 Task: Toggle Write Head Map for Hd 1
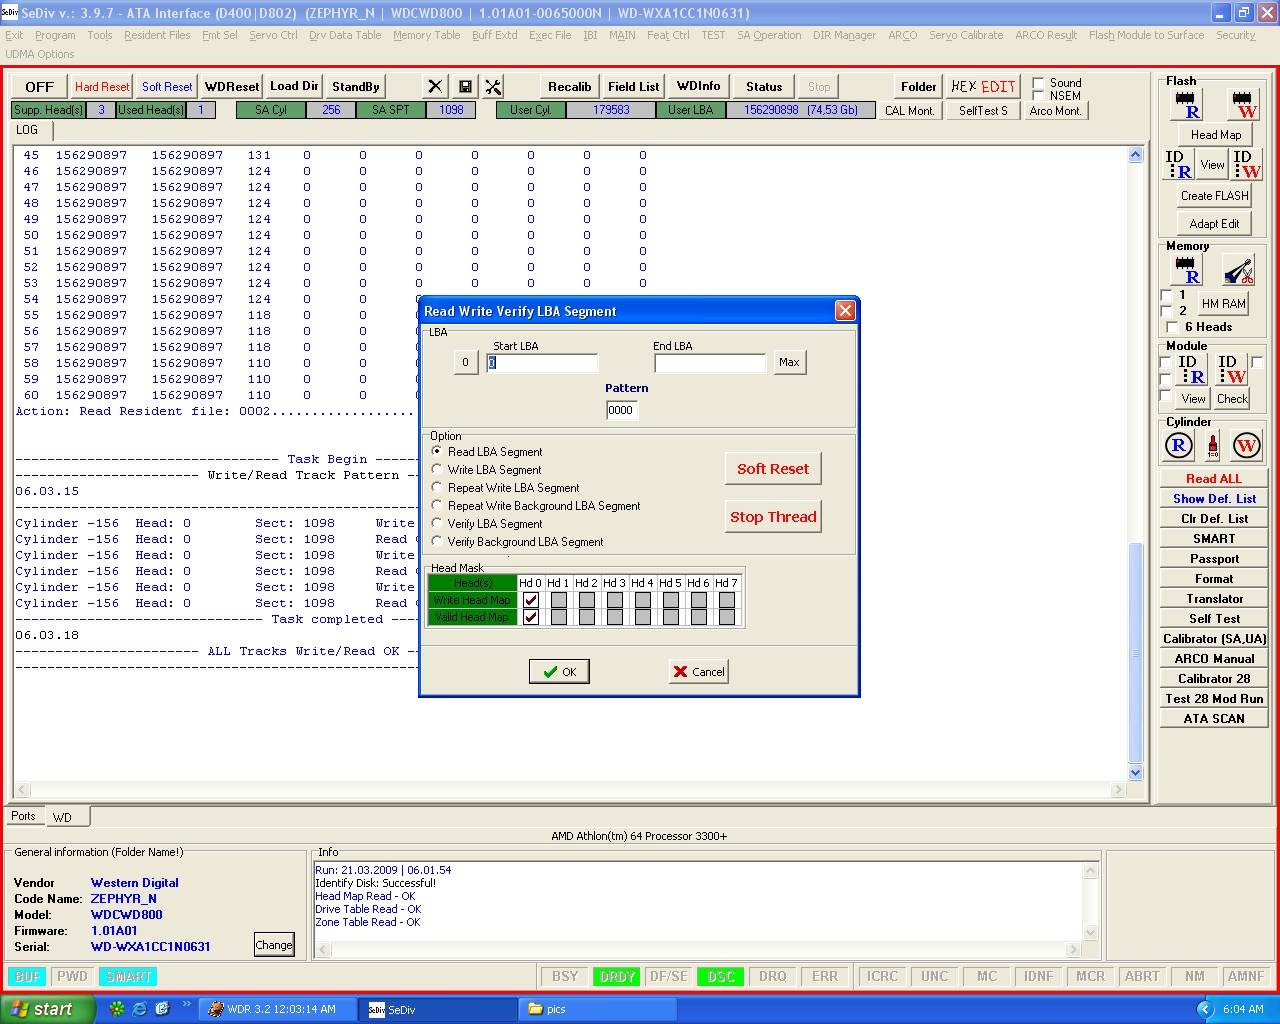(x=559, y=600)
